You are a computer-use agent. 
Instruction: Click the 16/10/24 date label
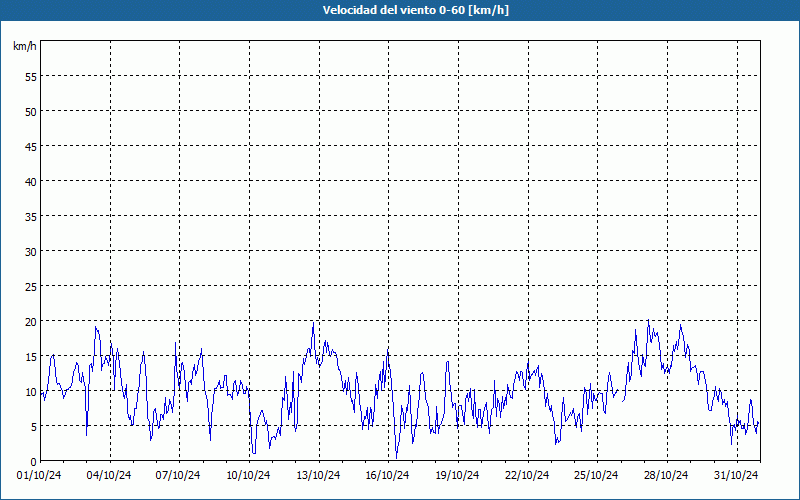(388, 476)
